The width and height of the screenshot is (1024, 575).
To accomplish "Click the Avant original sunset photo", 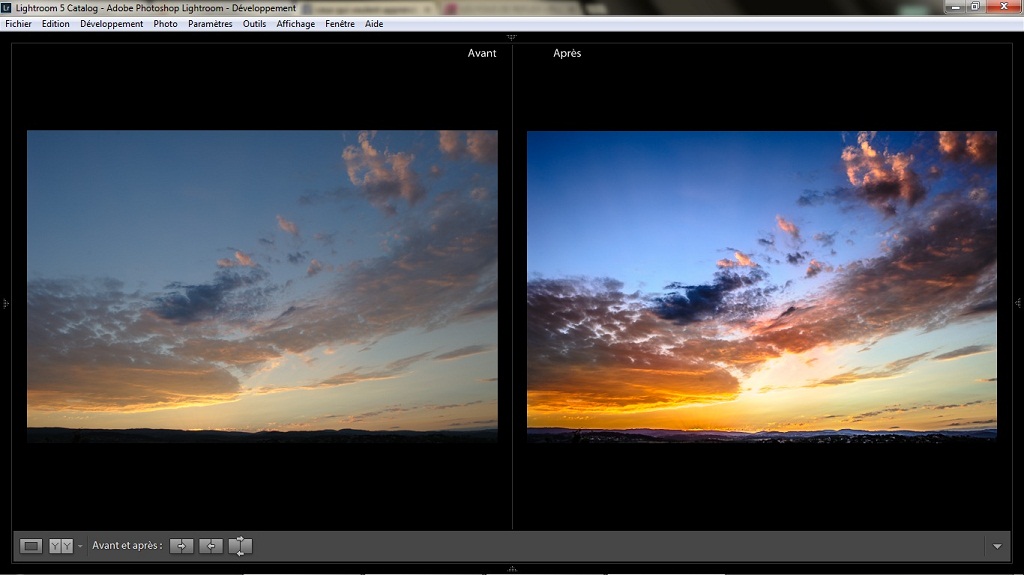I will pos(262,286).
